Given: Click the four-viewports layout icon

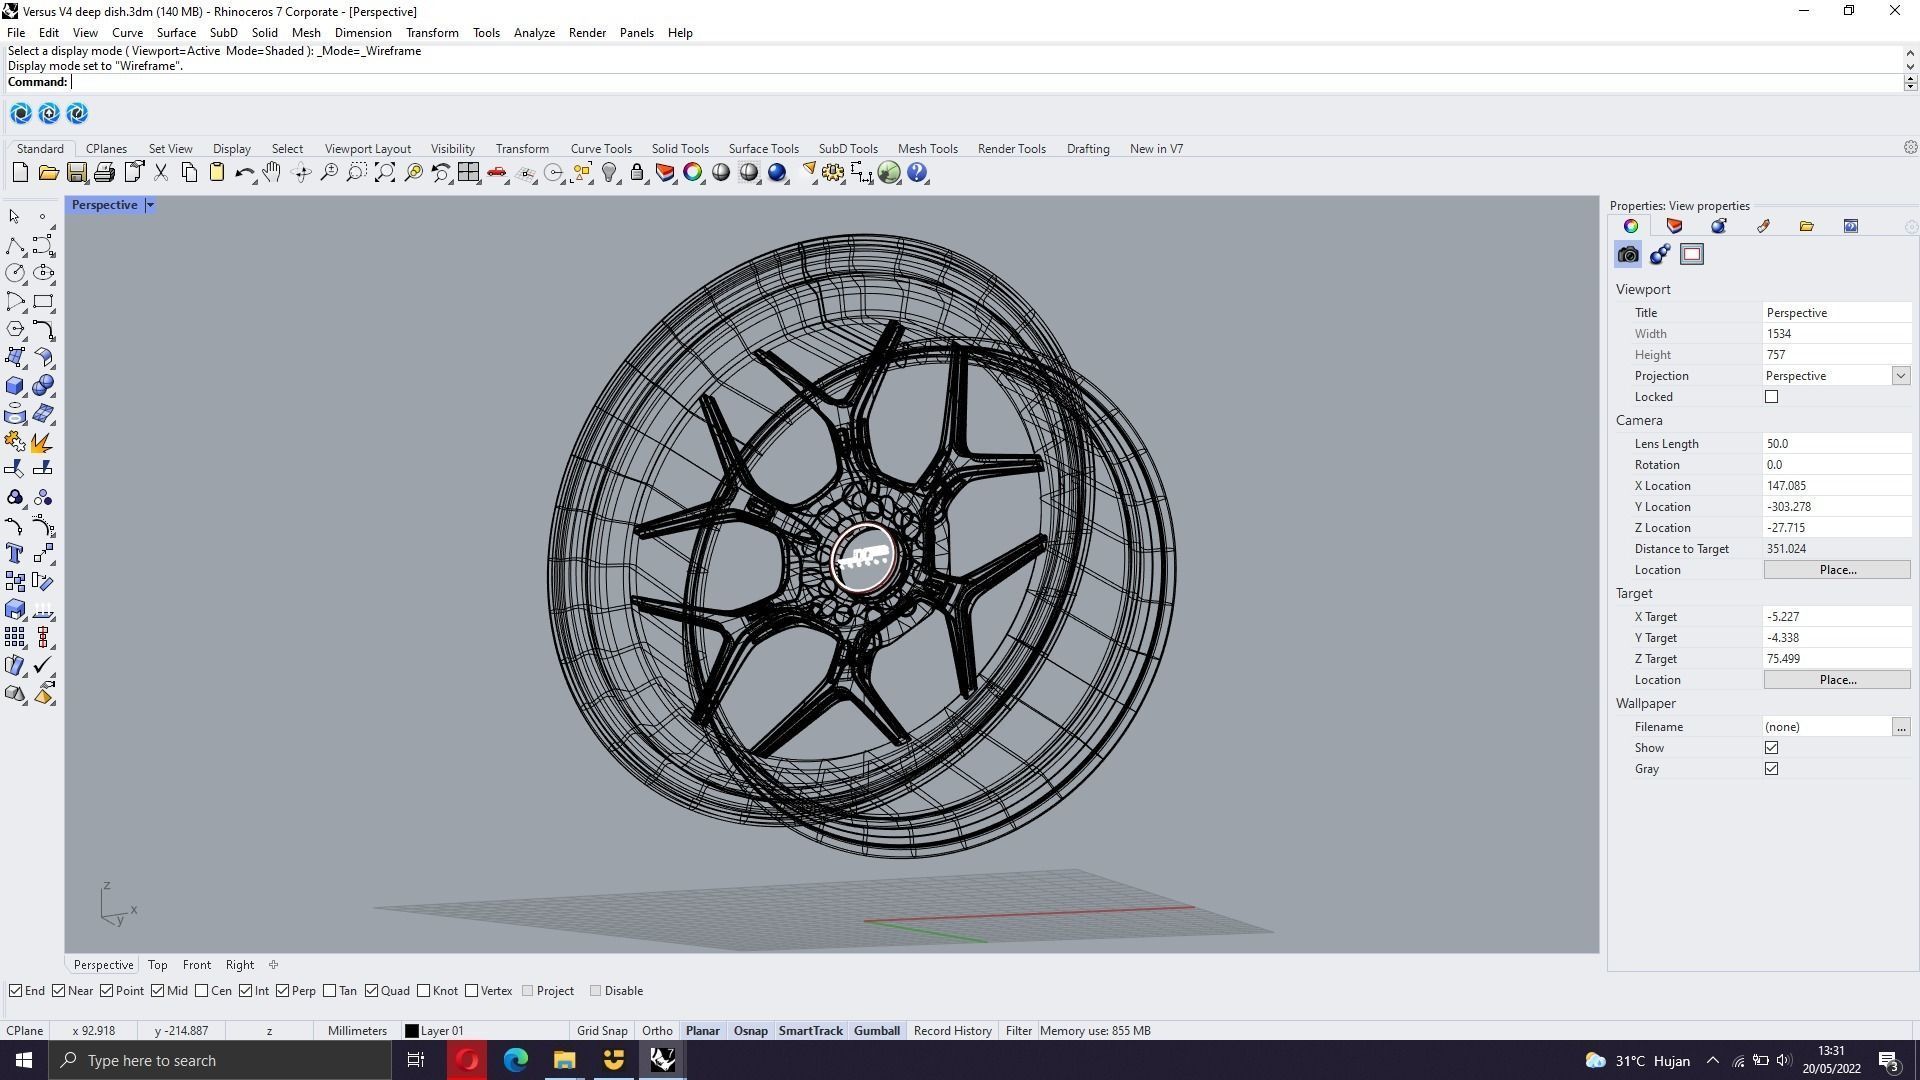Looking at the screenshot, I should (x=468, y=173).
